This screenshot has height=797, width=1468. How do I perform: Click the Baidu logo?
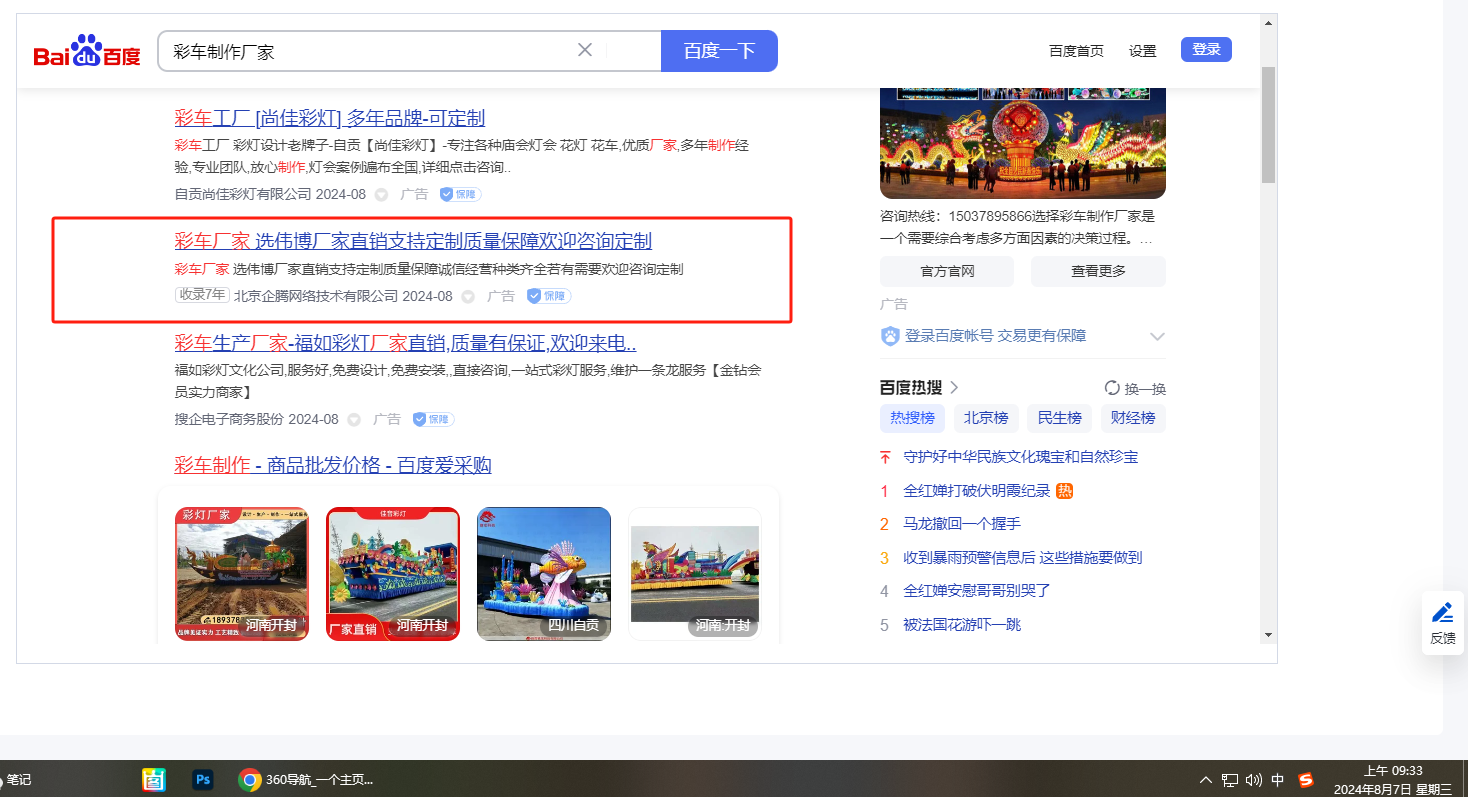pyautogui.click(x=87, y=51)
